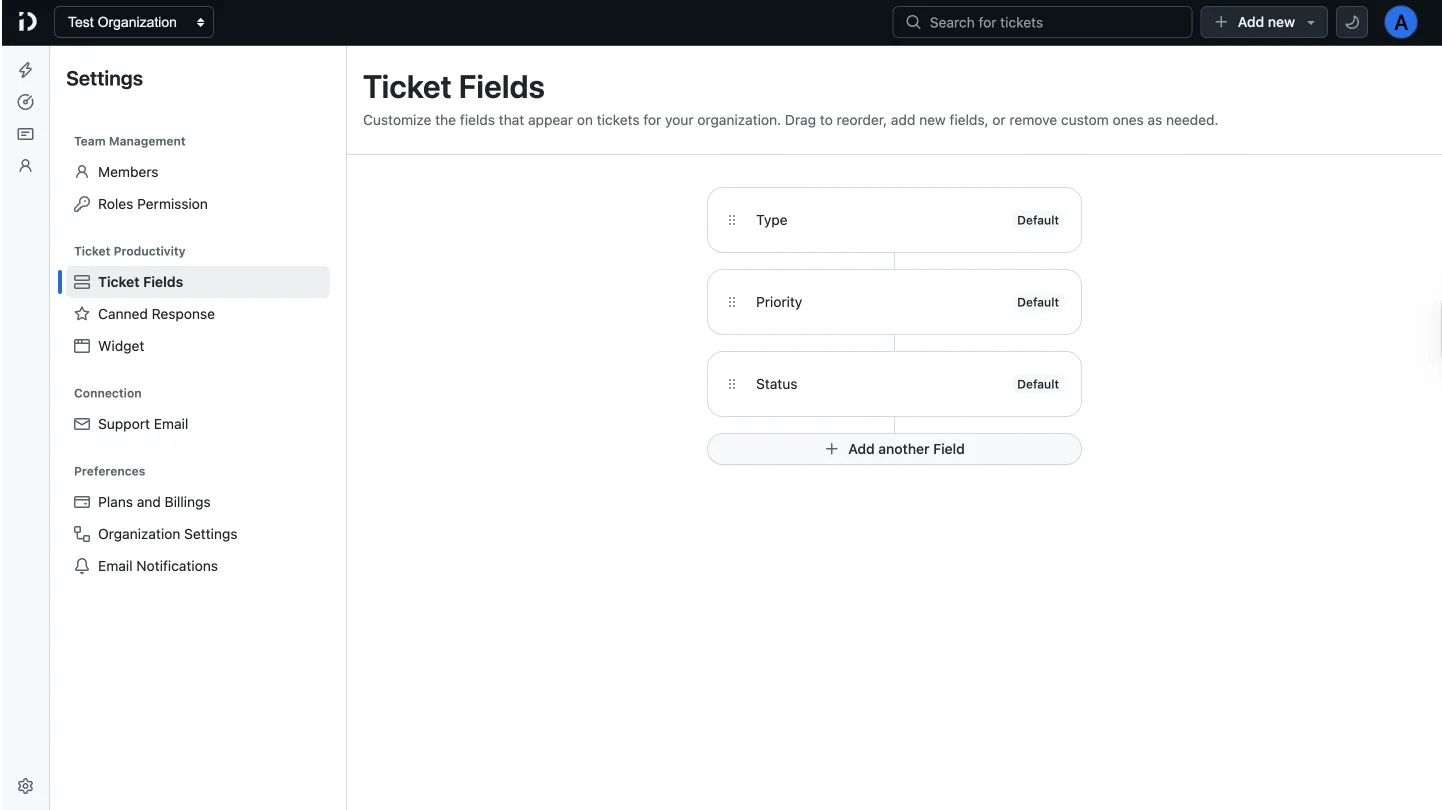Open the contacts person icon in sidebar
1442x810 pixels.
pos(25,165)
